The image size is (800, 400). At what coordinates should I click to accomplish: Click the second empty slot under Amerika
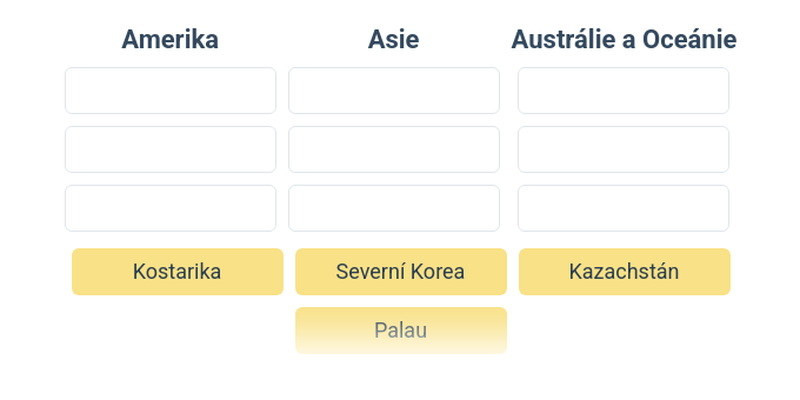170,149
